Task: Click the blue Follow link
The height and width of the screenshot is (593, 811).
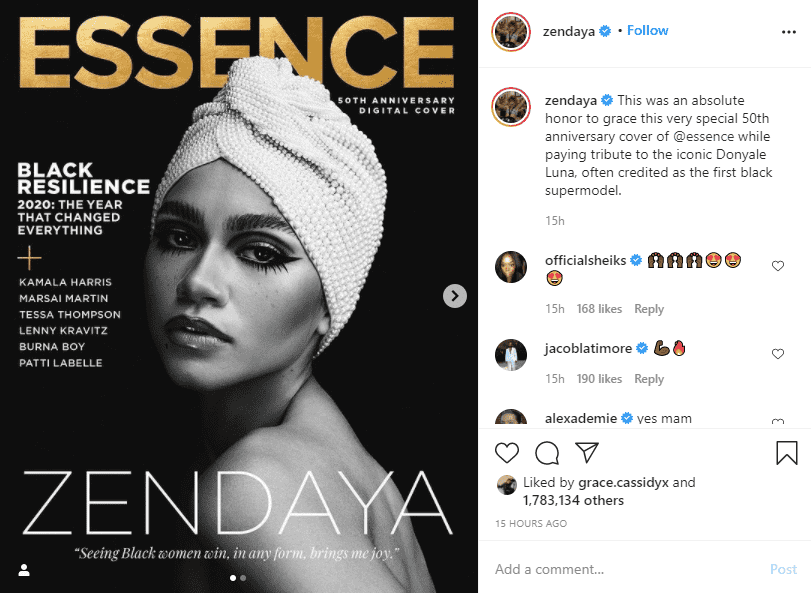Action: click(x=648, y=31)
